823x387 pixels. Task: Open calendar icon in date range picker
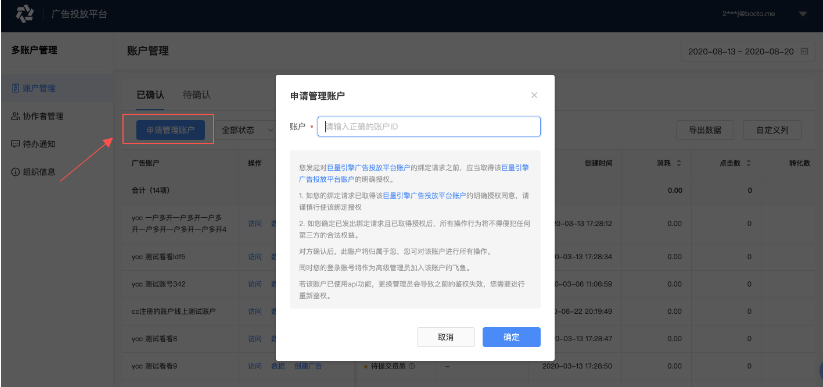[x=804, y=51]
